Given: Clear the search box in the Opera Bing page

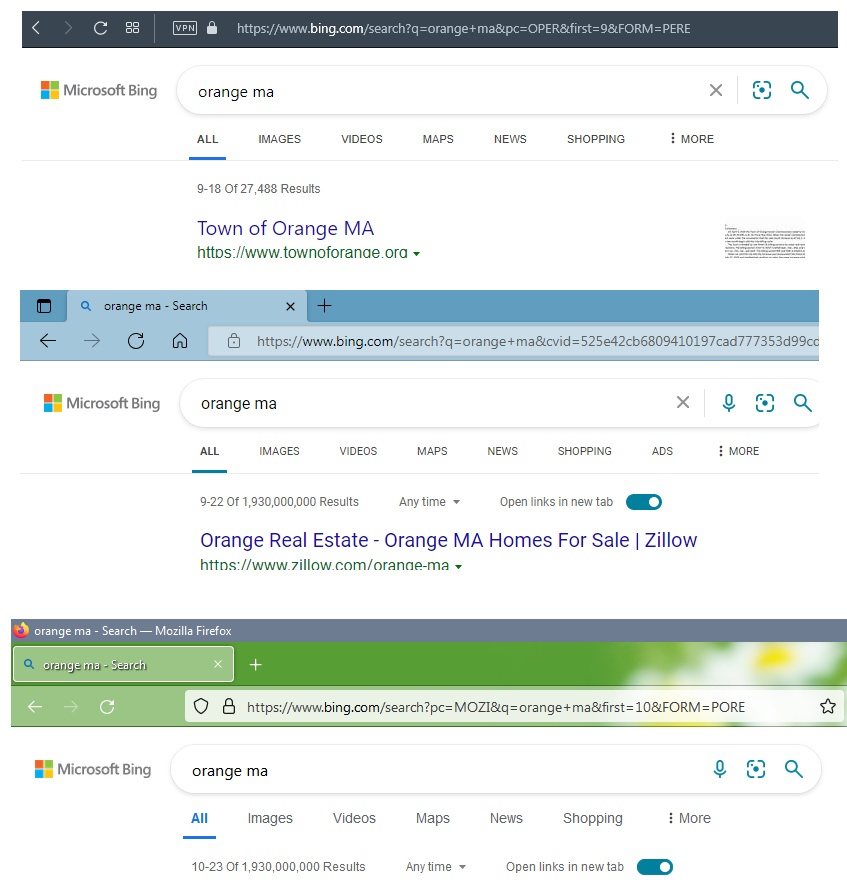Looking at the screenshot, I should pos(716,90).
